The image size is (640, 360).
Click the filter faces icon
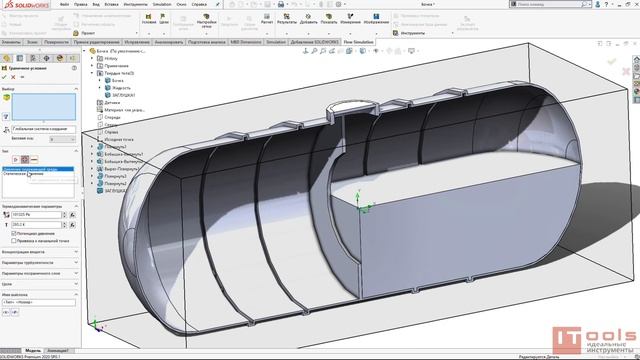click(x=6, y=117)
